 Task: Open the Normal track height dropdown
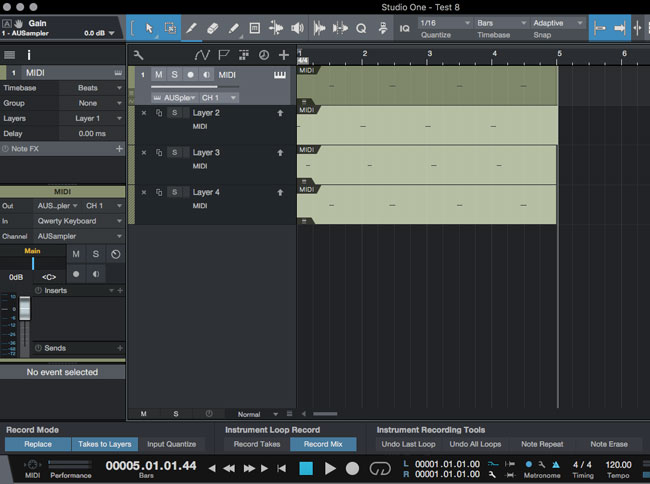pyautogui.click(x=257, y=414)
